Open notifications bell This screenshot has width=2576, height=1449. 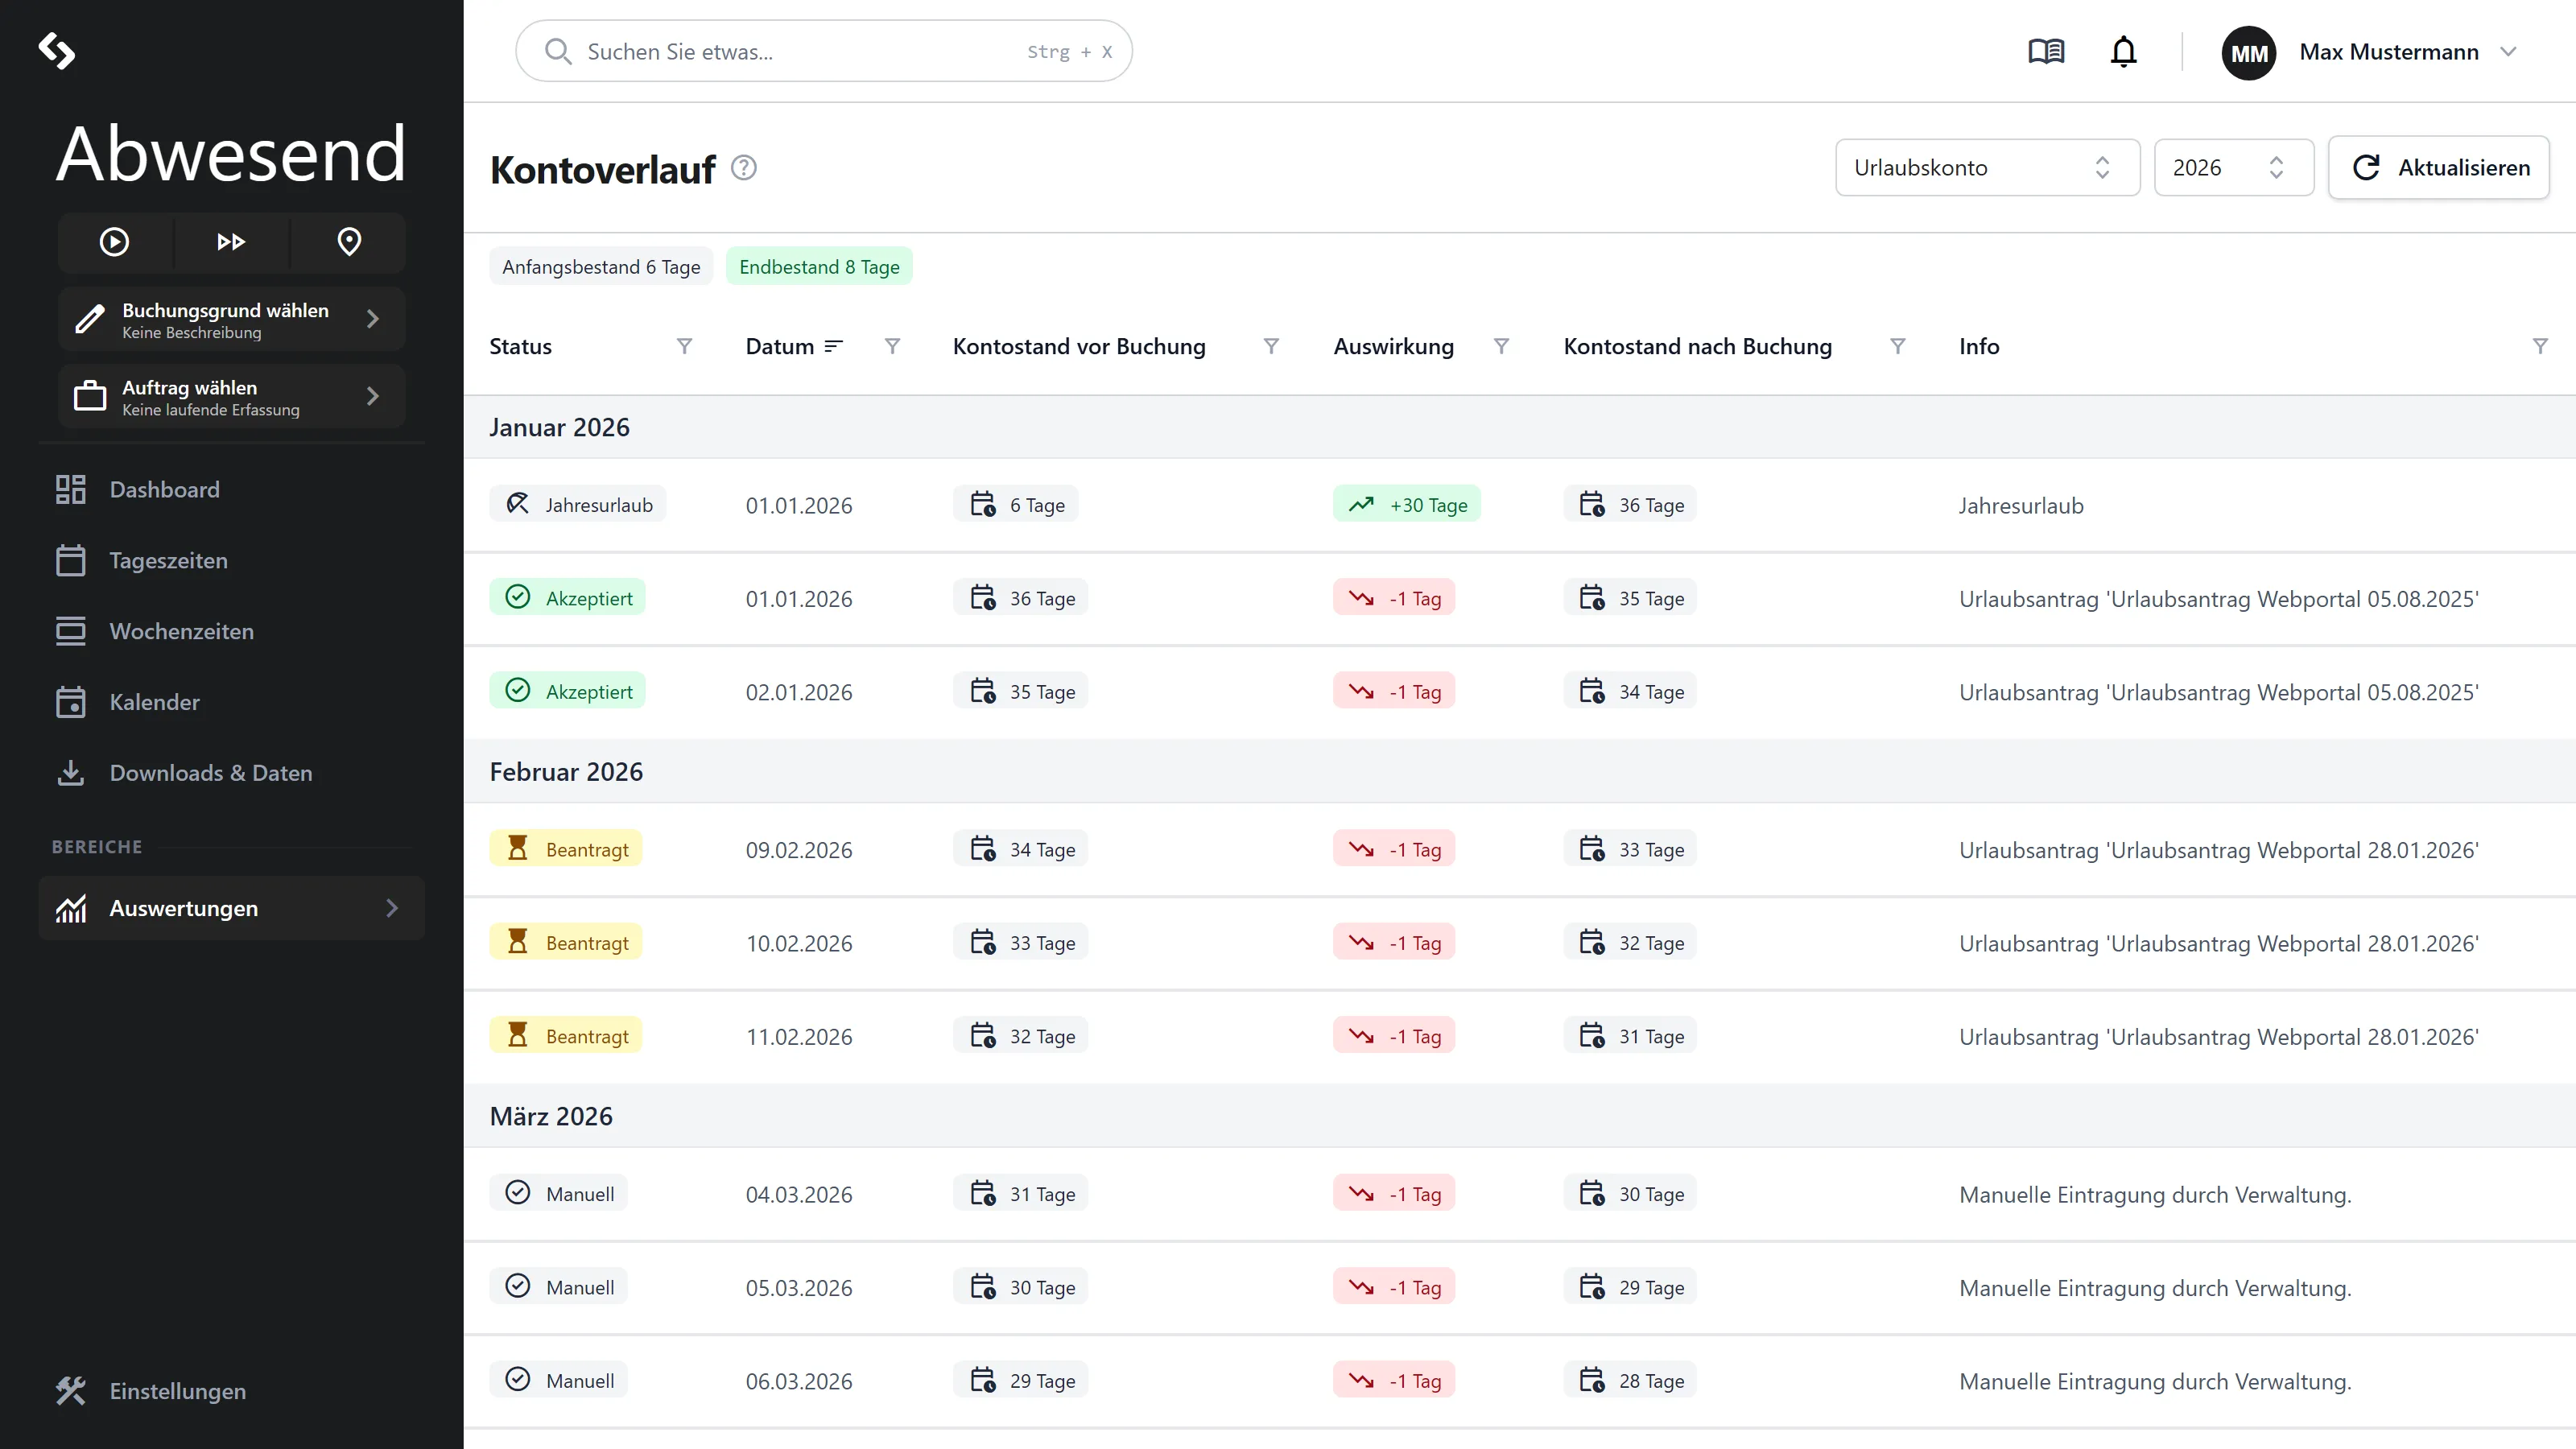[2123, 51]
